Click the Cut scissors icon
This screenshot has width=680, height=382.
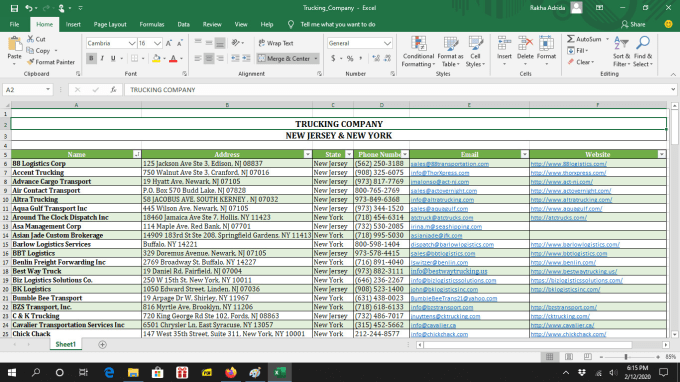pyautogui.click(x=30, y=39)
